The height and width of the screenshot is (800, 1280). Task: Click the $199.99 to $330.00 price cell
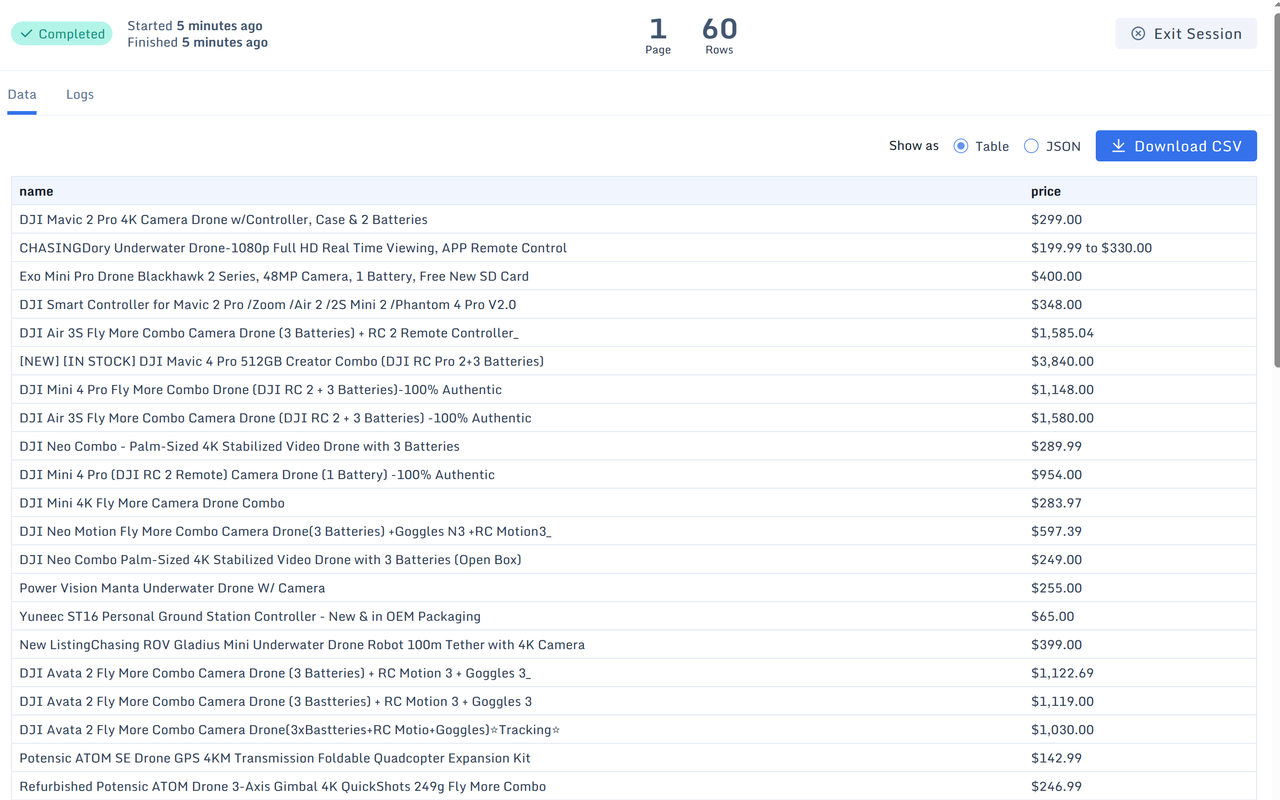coord(1091,248)
